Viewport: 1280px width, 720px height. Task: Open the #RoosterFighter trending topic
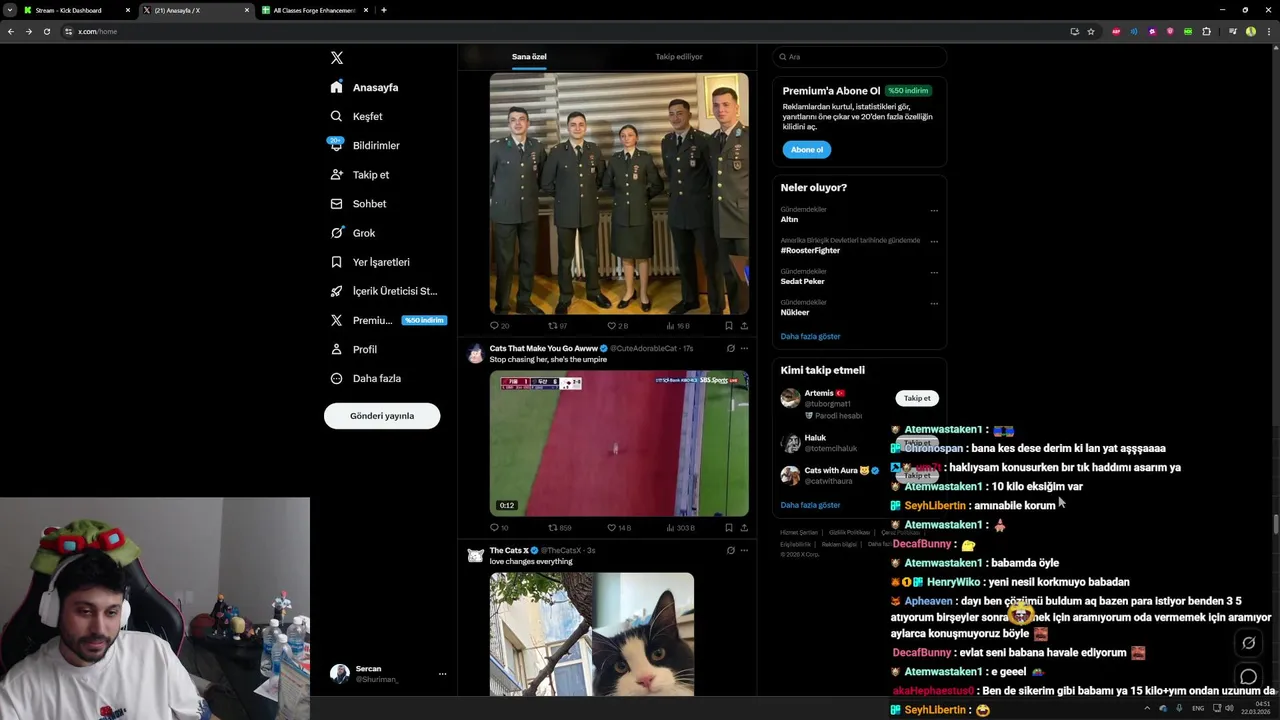coord(810,250)
